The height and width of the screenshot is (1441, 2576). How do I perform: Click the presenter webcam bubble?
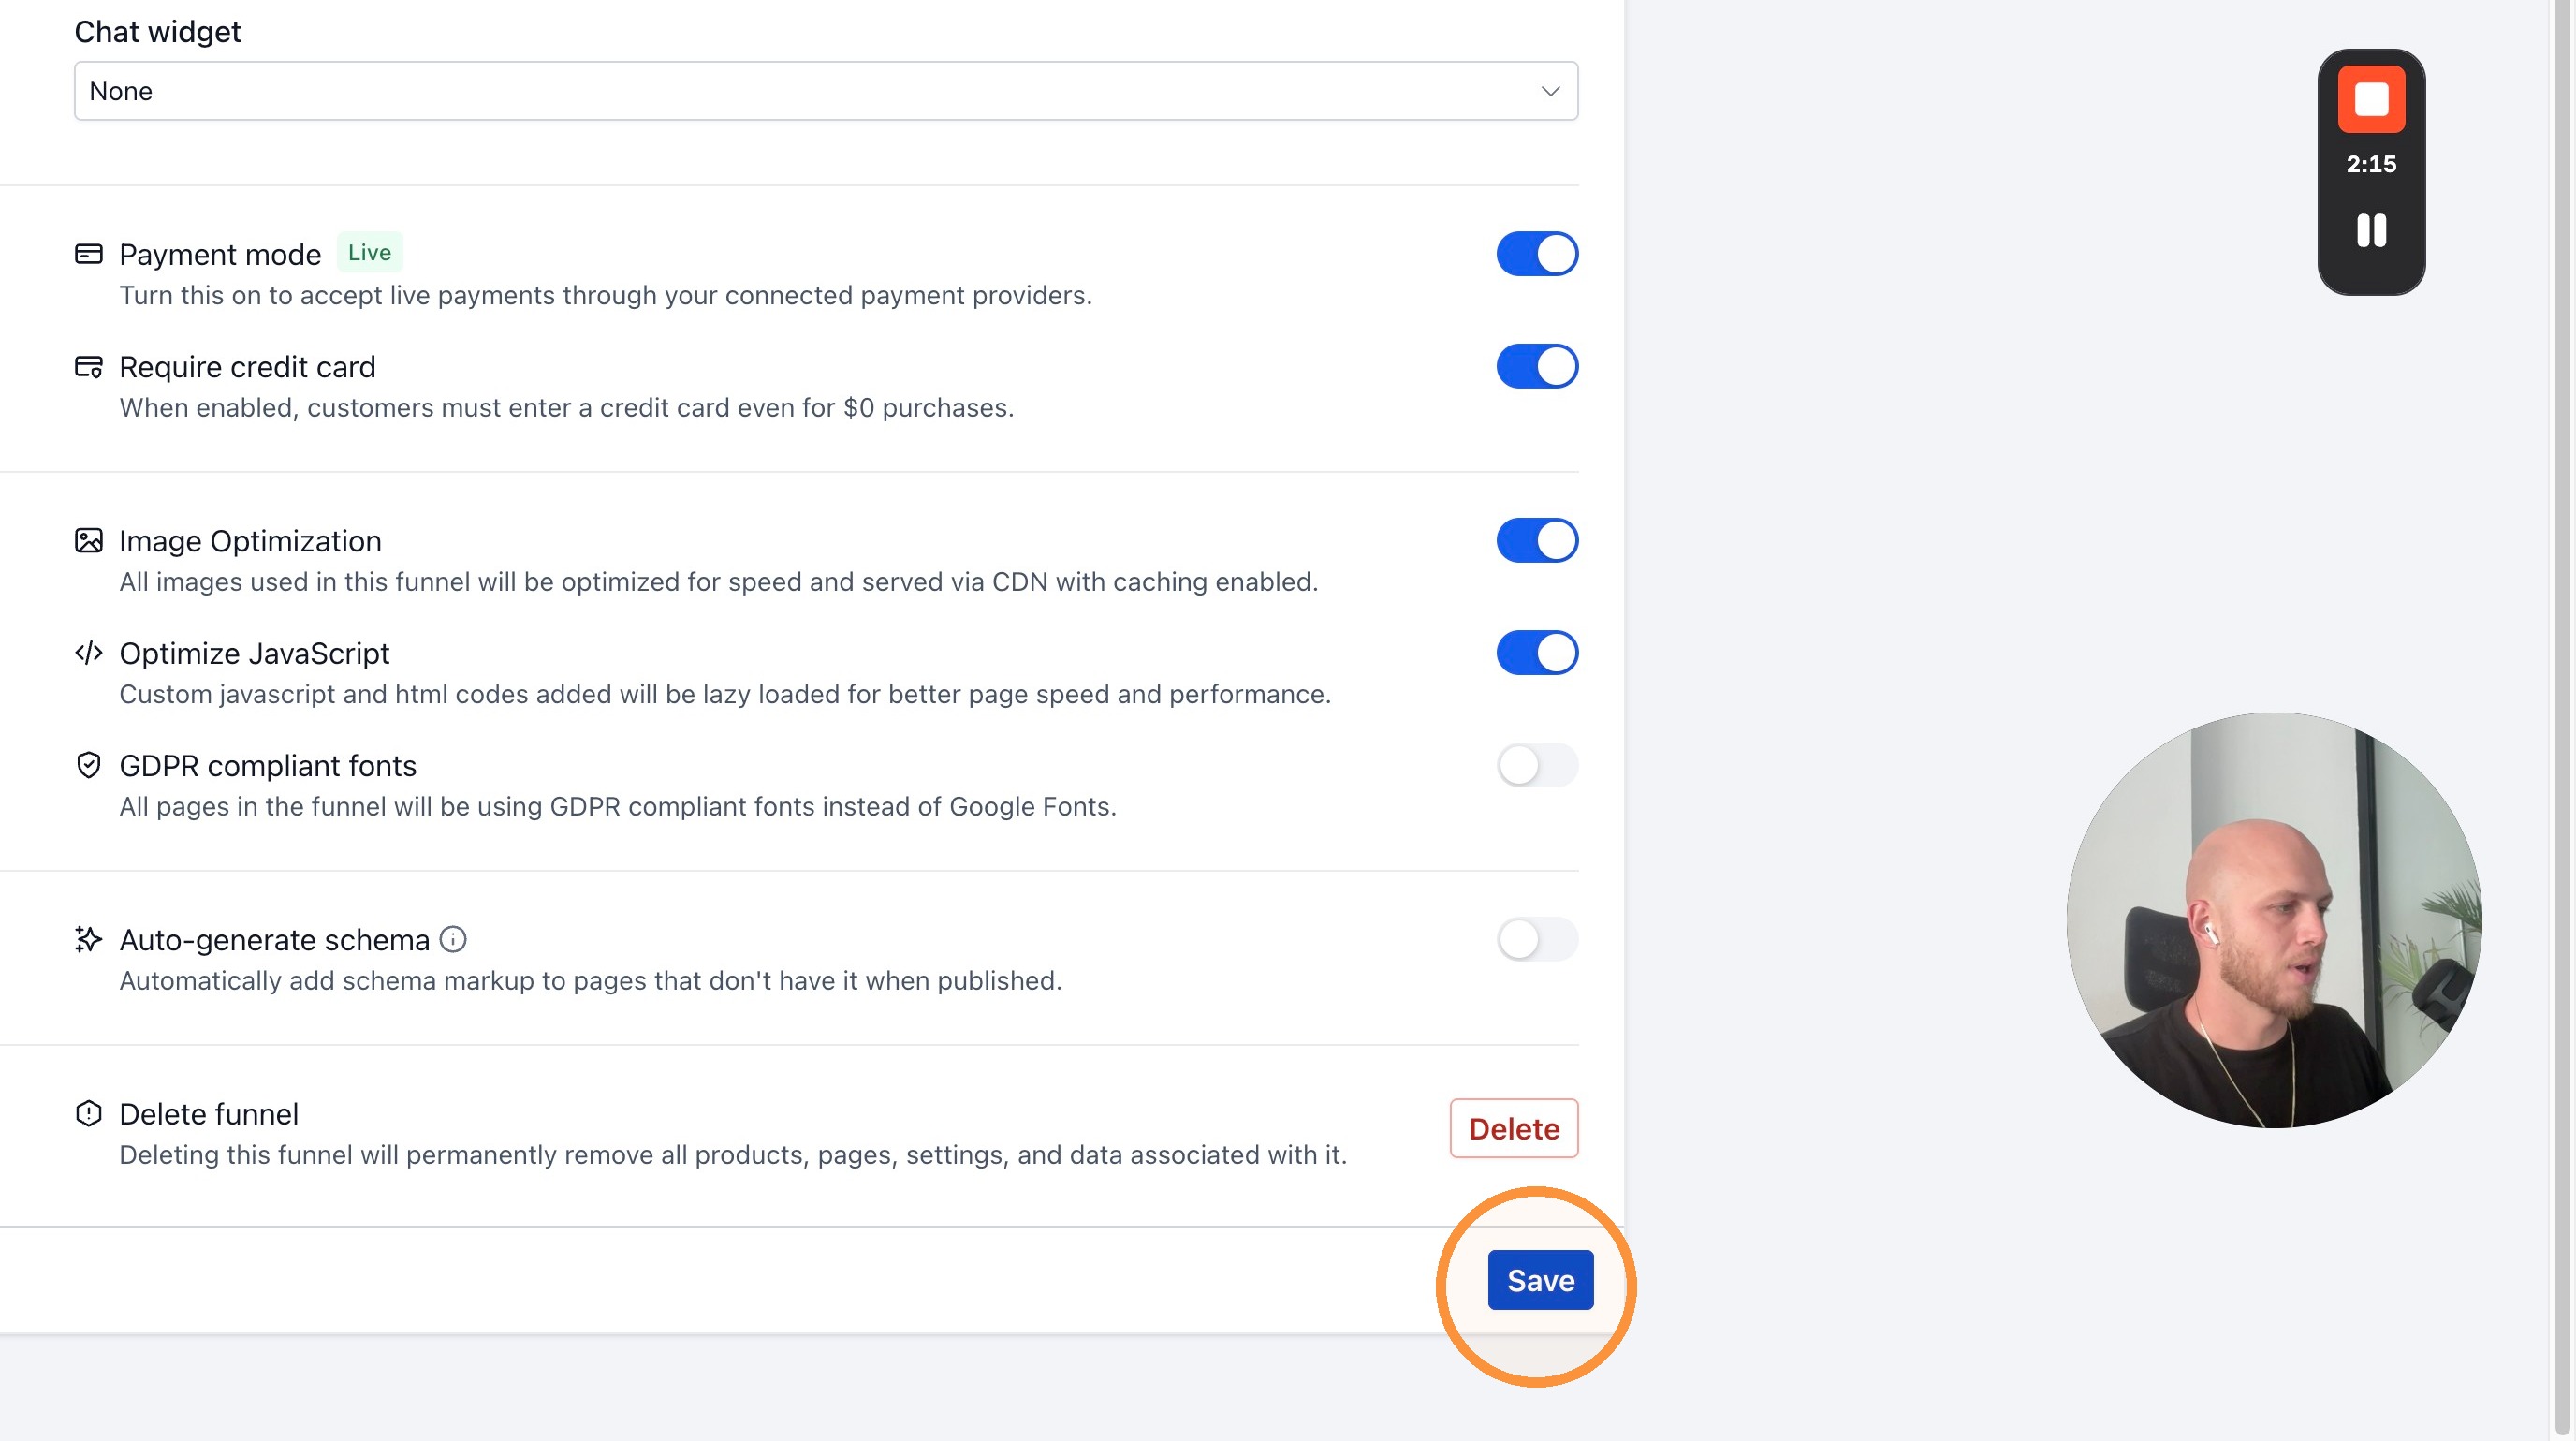point(2275,920)
